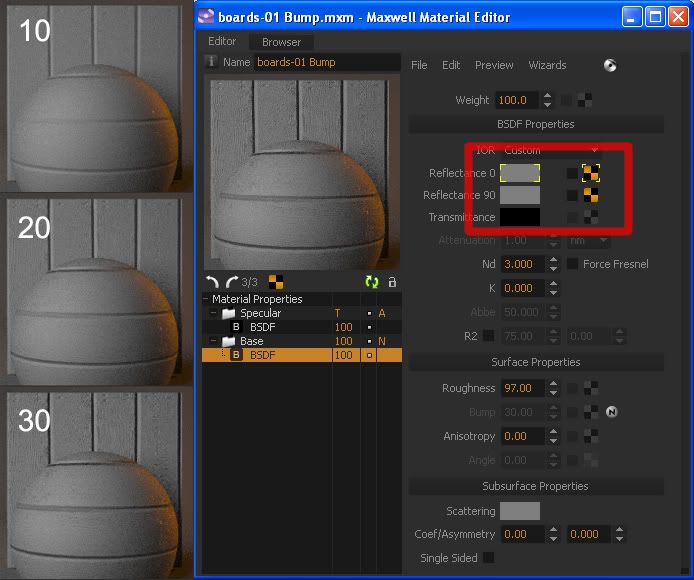
Task: Decrease Roughness with its down arrow
Action: pos(553,393)
